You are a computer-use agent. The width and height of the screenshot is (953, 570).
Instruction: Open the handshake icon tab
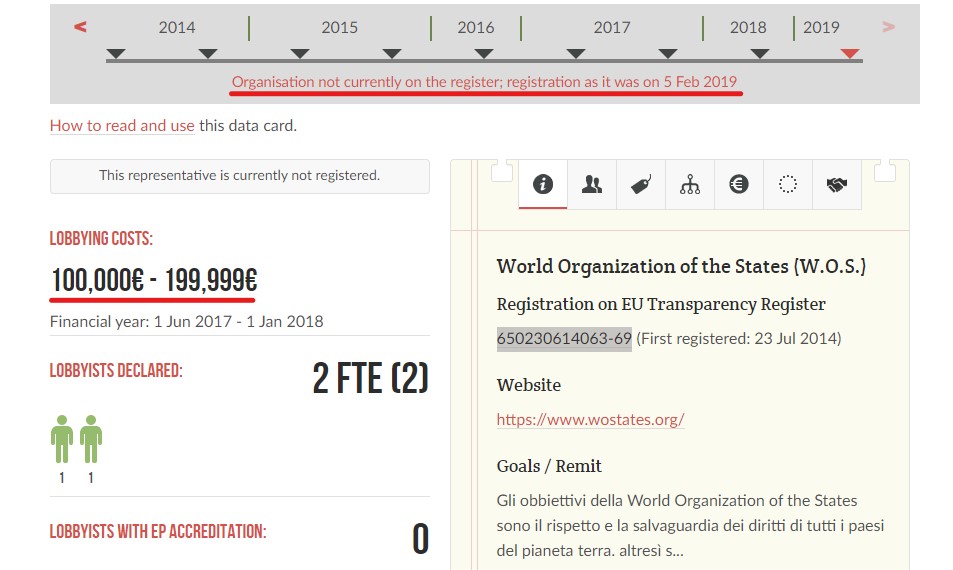point(837,184)
